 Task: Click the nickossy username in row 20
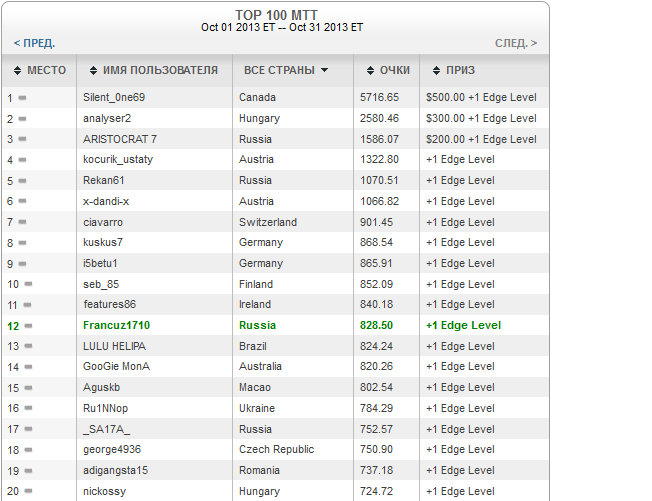(x=106, y=492)
